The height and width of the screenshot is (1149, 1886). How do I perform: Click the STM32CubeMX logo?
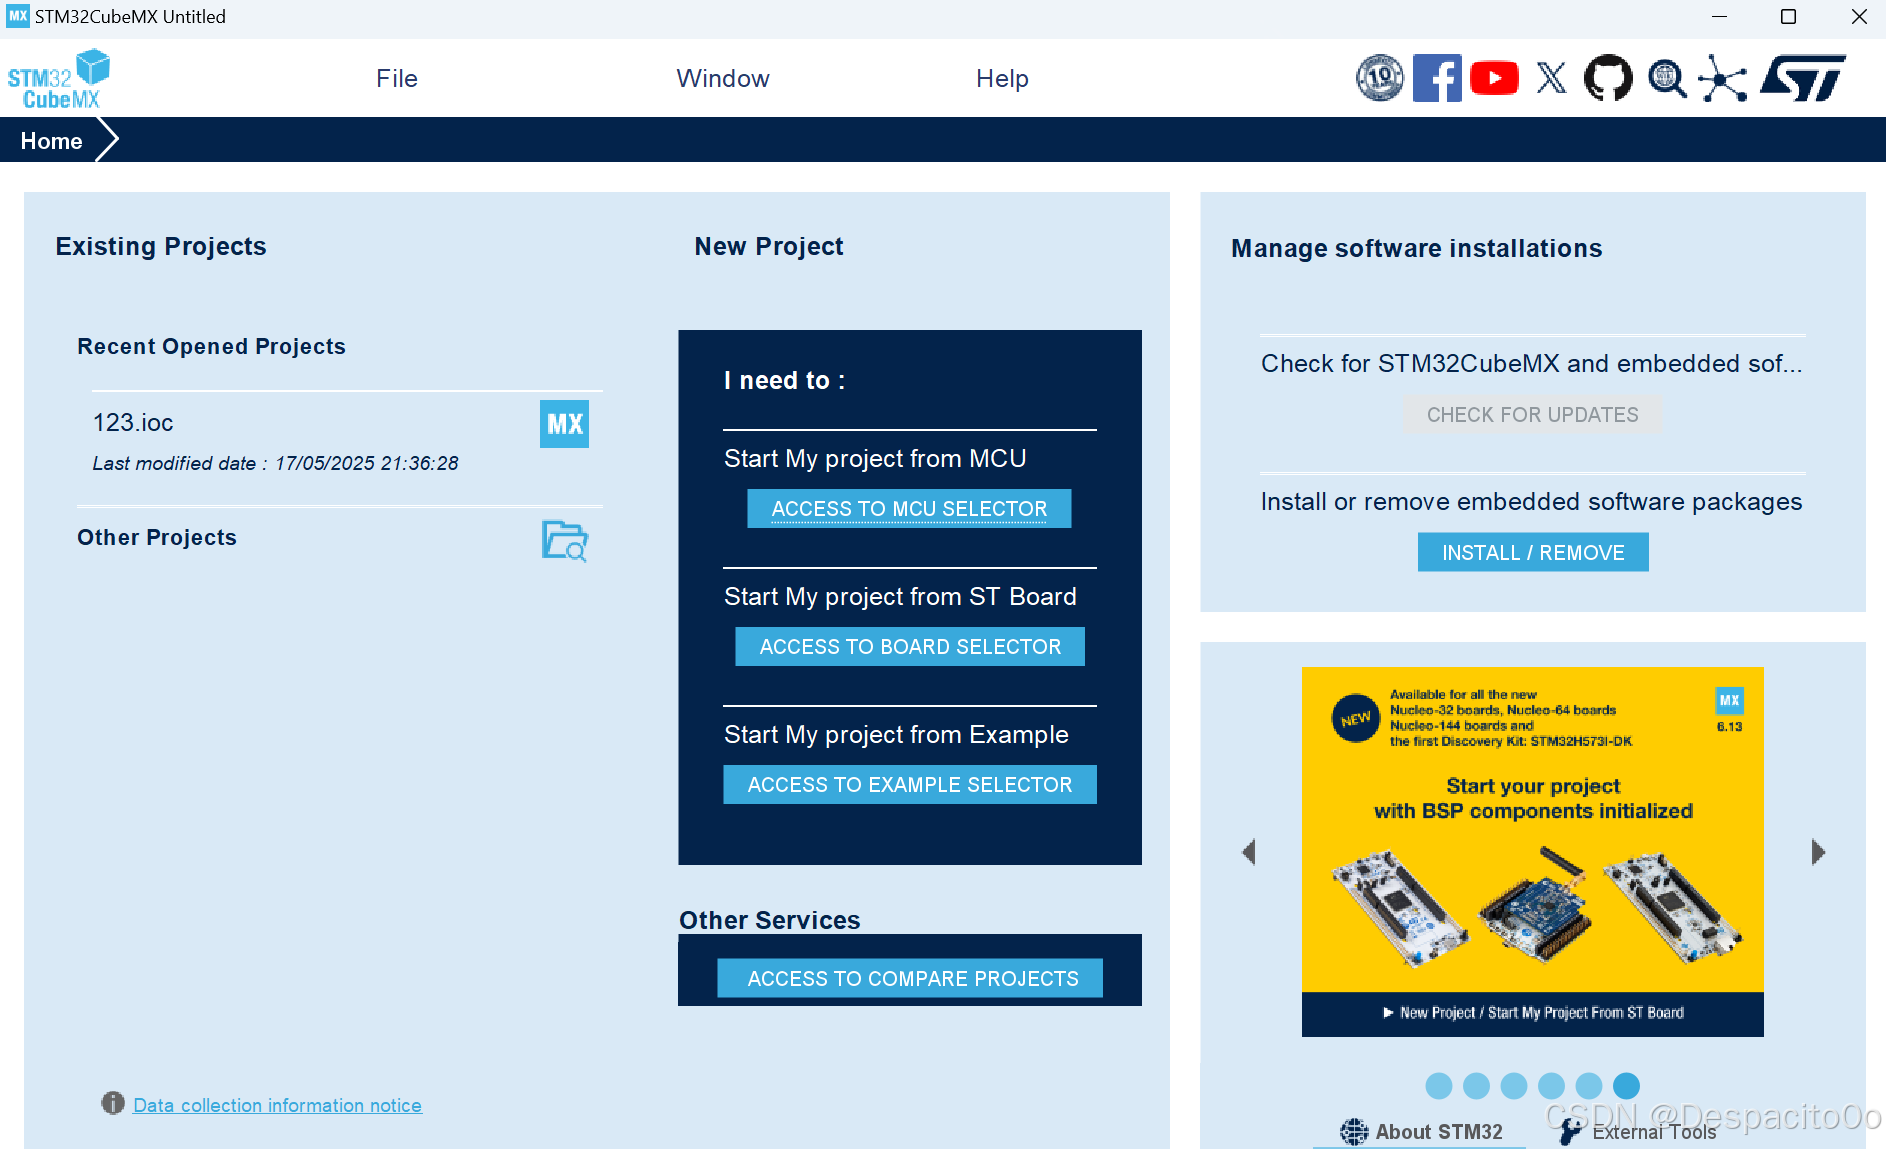[x=58, y=79]
